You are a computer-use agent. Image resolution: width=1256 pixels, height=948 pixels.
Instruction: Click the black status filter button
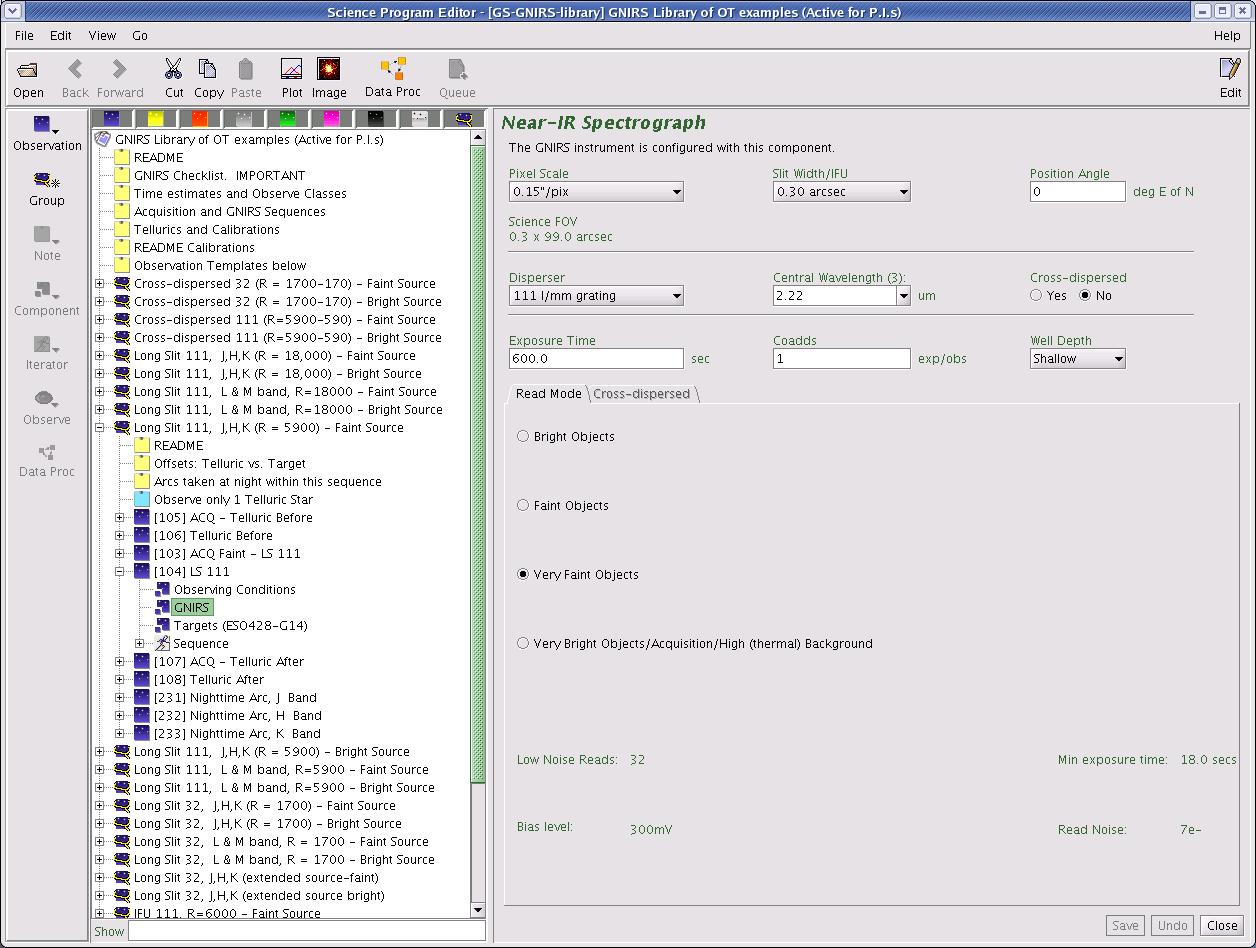pos(375,119)
